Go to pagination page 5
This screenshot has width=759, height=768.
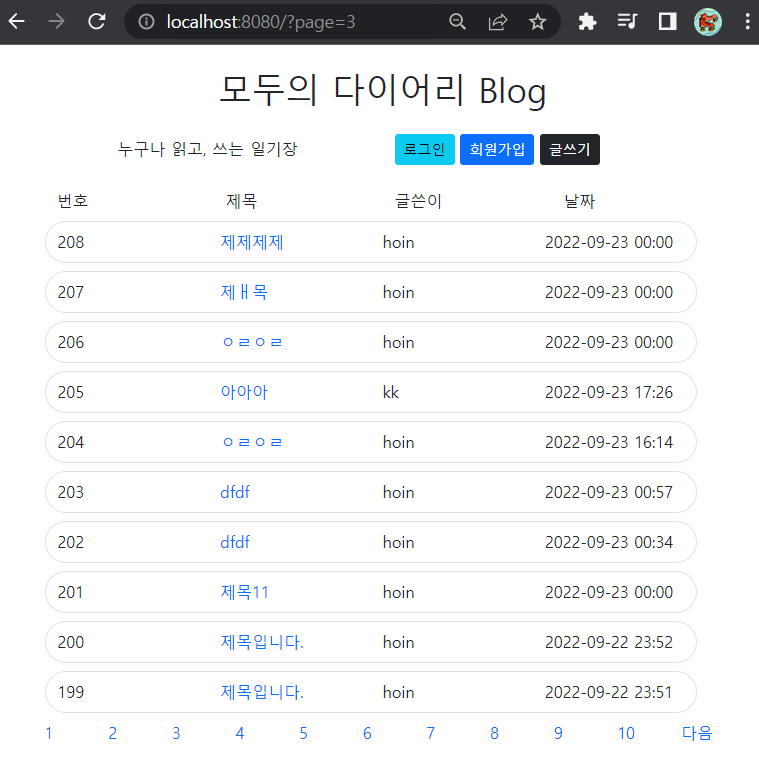(x=304, y=733)
